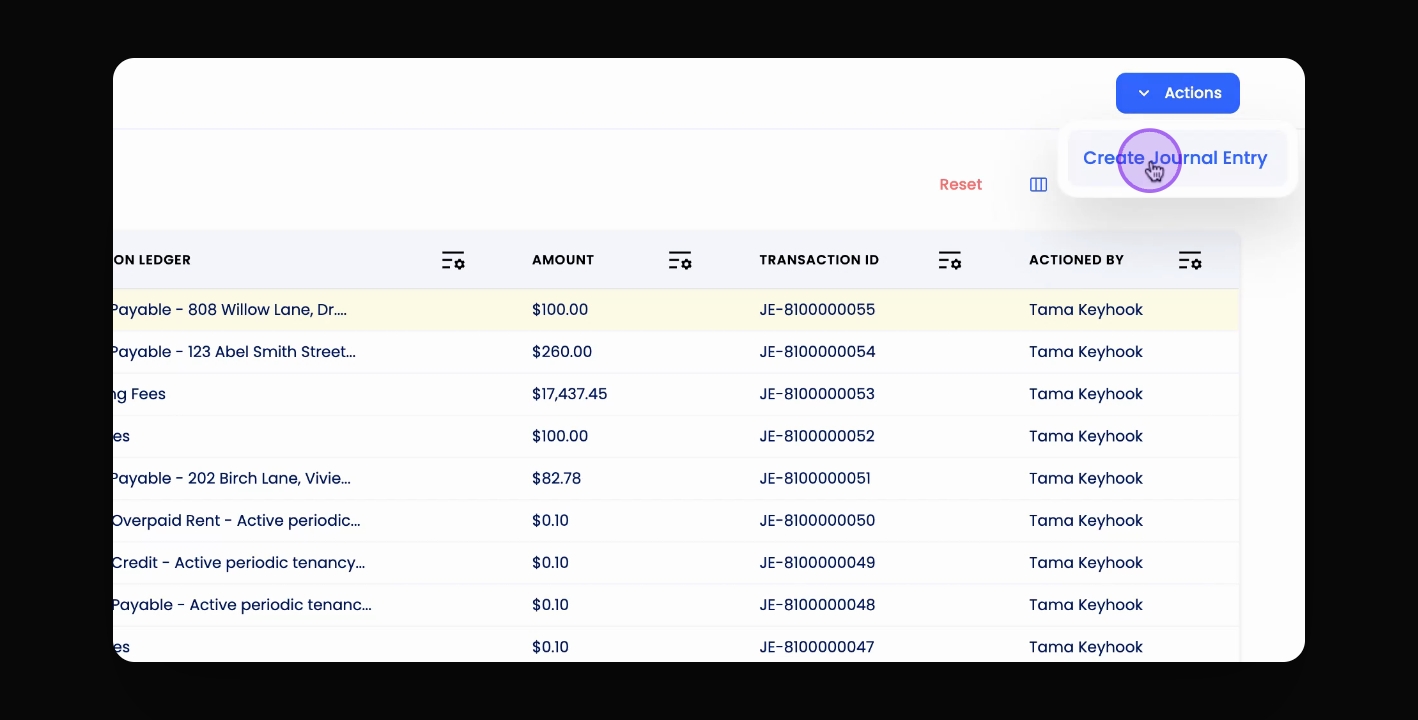1418x720 pixels.
Task: Expand the Actions dropdown button
Action: click(1178, 93)
